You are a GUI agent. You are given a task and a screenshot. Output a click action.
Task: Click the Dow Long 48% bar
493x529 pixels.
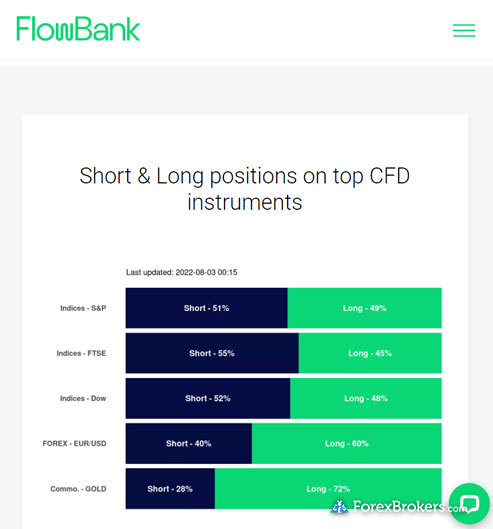tap(366, 398)
